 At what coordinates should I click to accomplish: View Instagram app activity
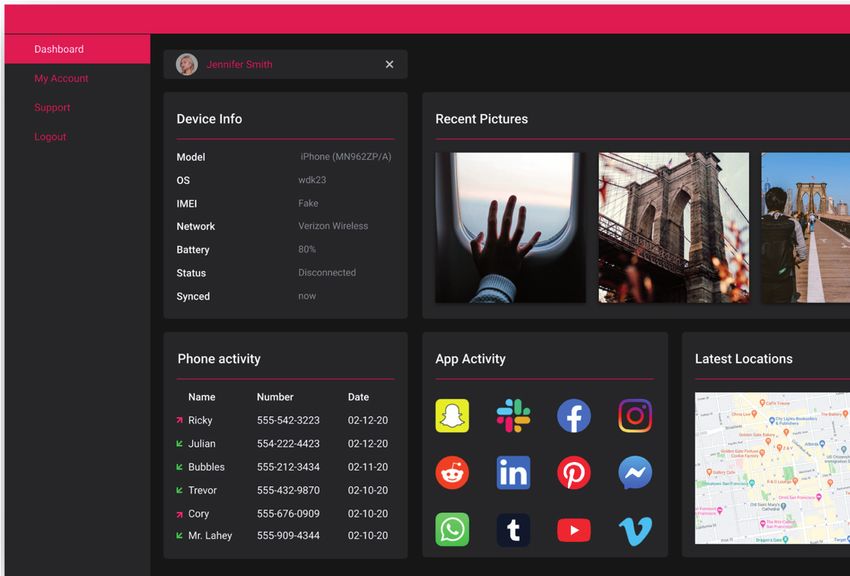coord(635,416)
